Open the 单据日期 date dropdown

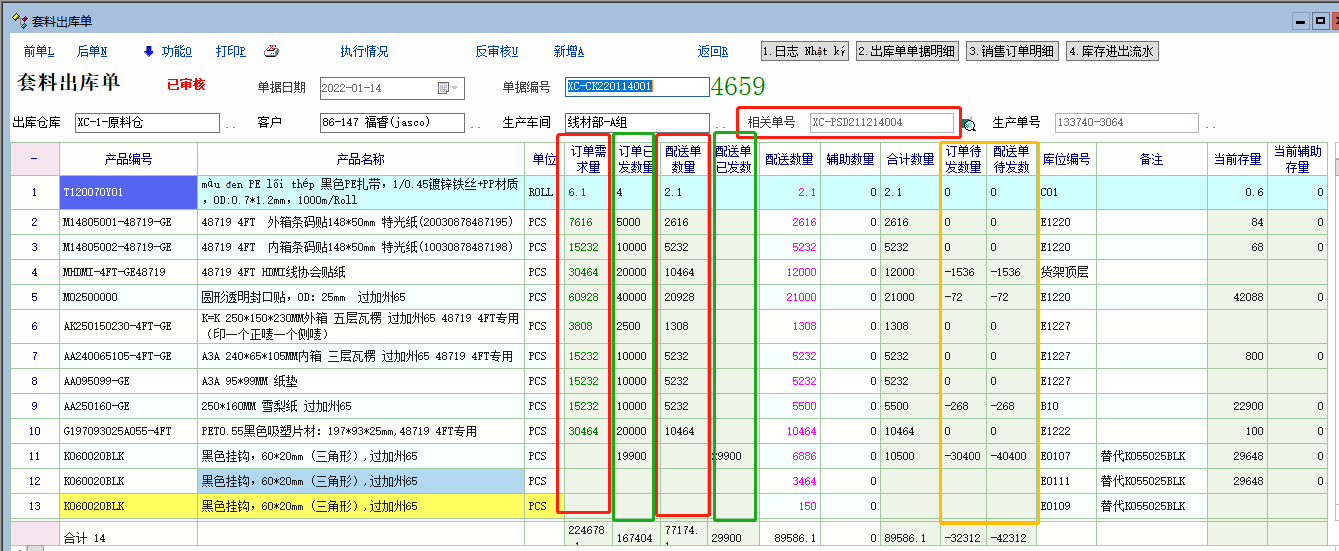coord(455,88)
